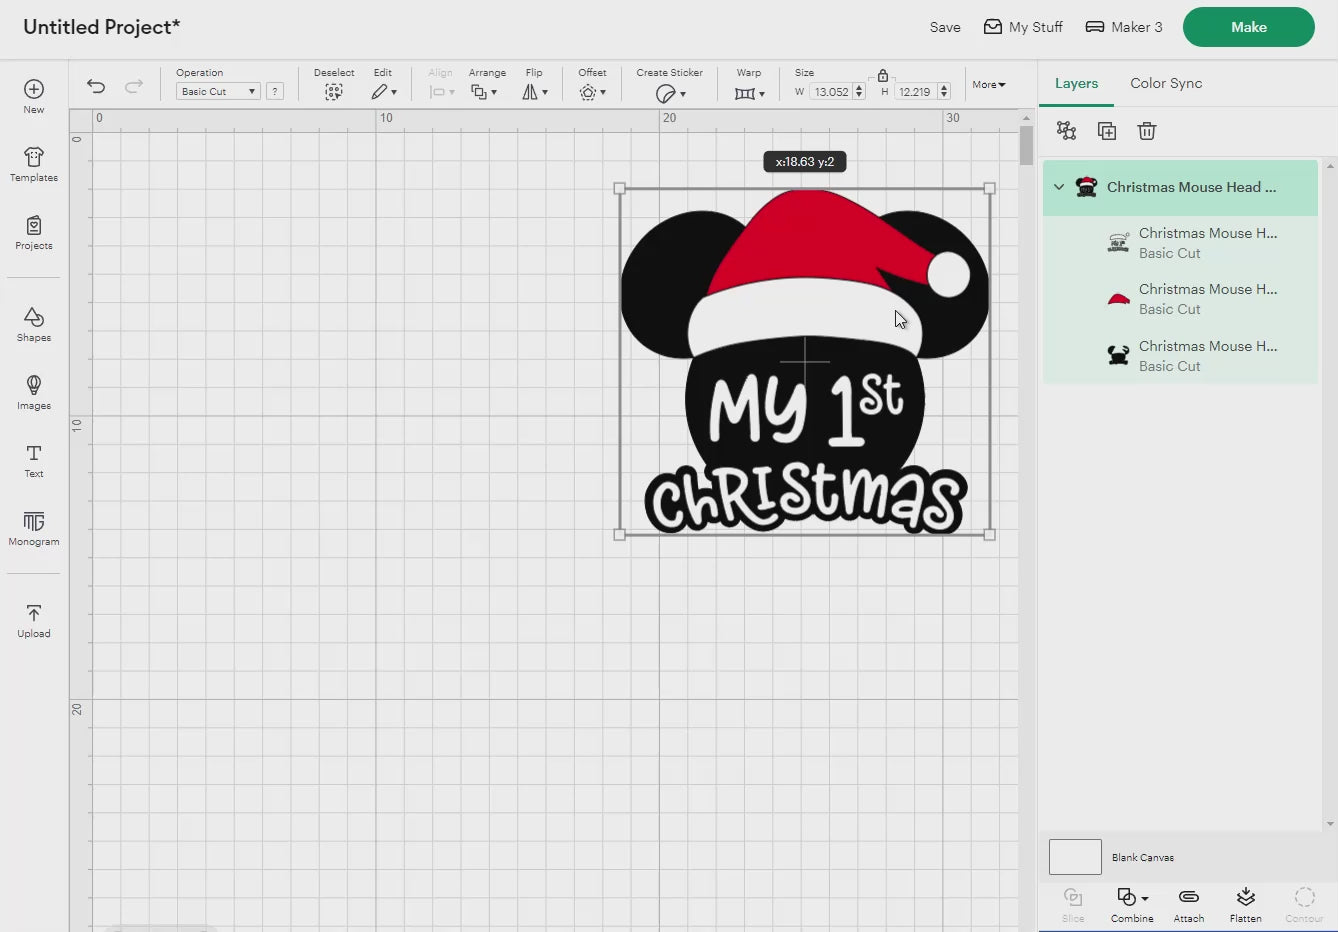Expand the More toolbar menu
This screenshot has width=1338, height=932.
pos(989,85)
